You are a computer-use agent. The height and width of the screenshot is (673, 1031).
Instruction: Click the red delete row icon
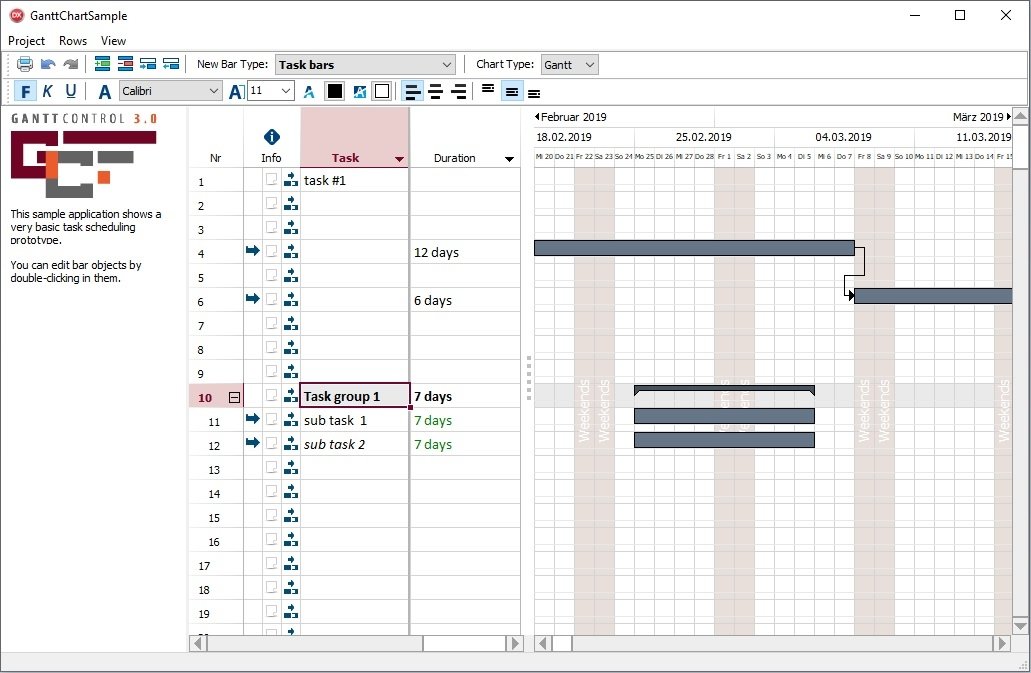tap(125, 64)
